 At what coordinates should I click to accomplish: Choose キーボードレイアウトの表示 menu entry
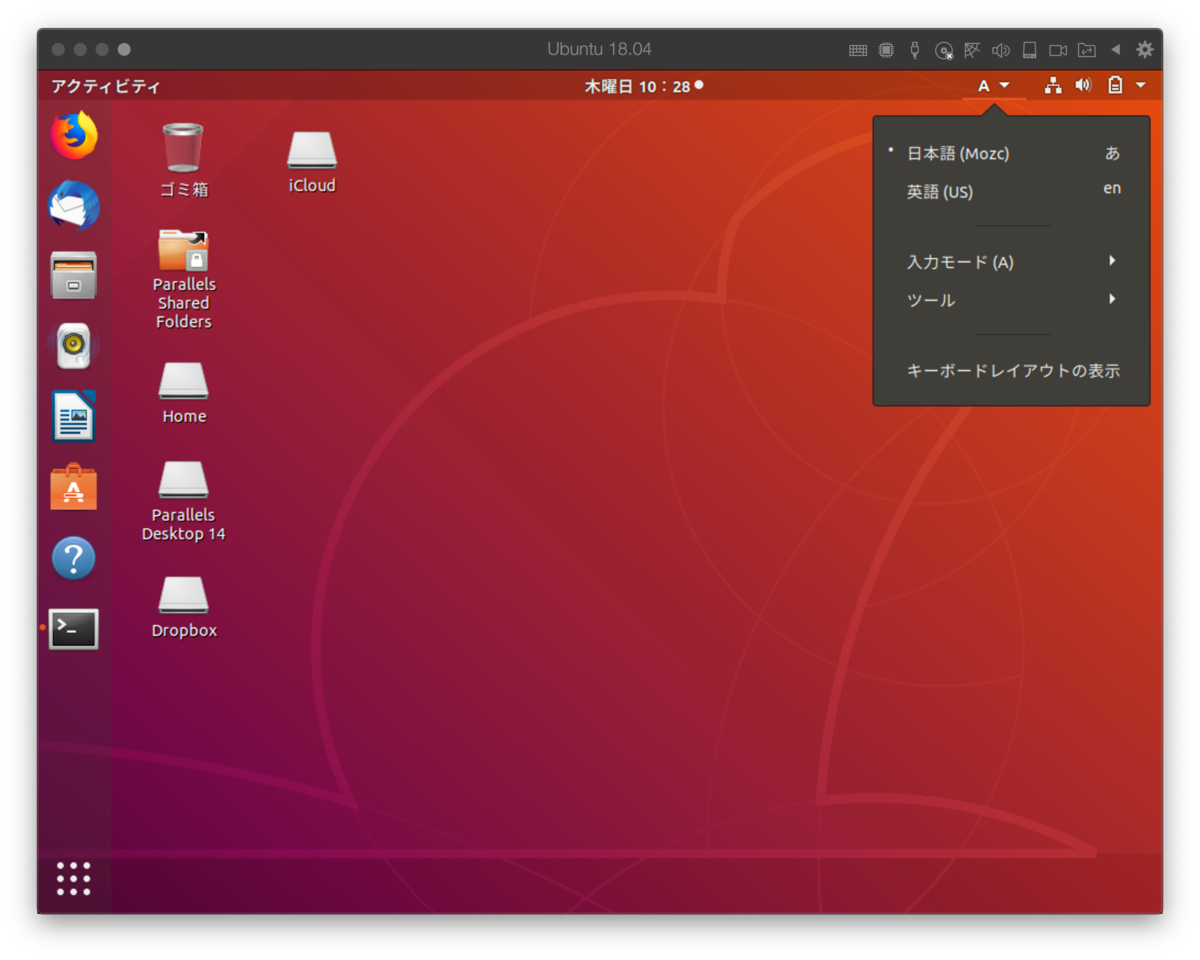tap(1011, 371)
